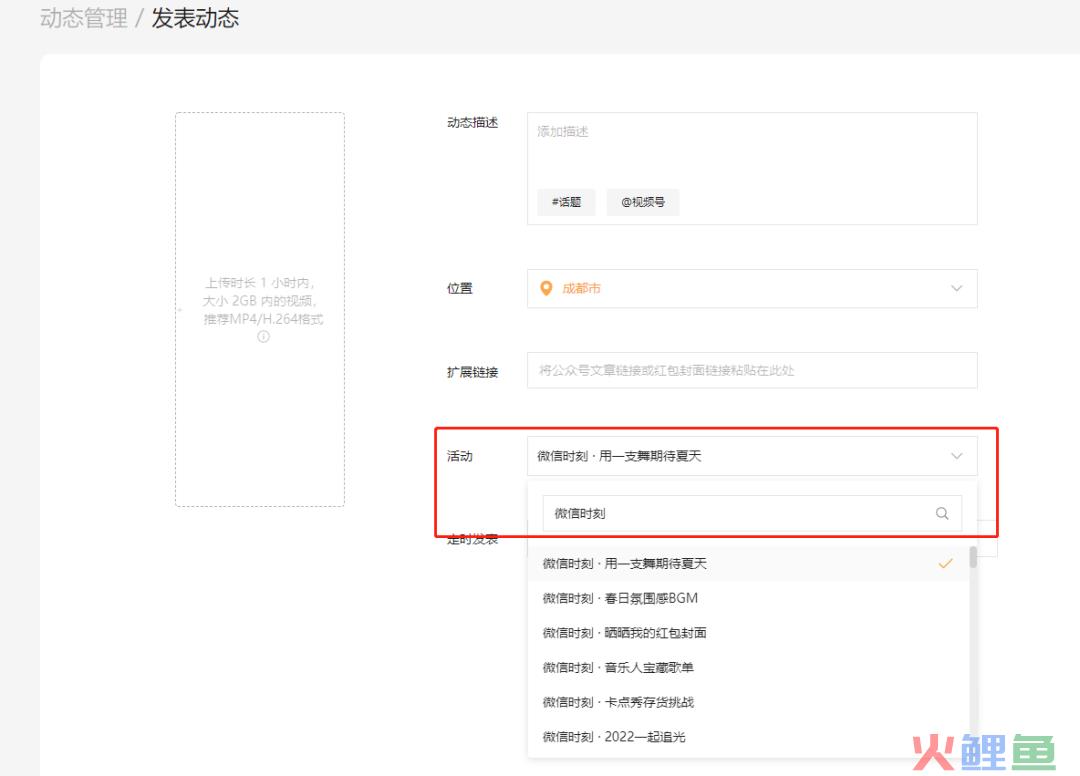The width and height of the screenshot is (1080, 776).
Task: Focus the 扩展链接 link input field
Action: pos(752,370)
